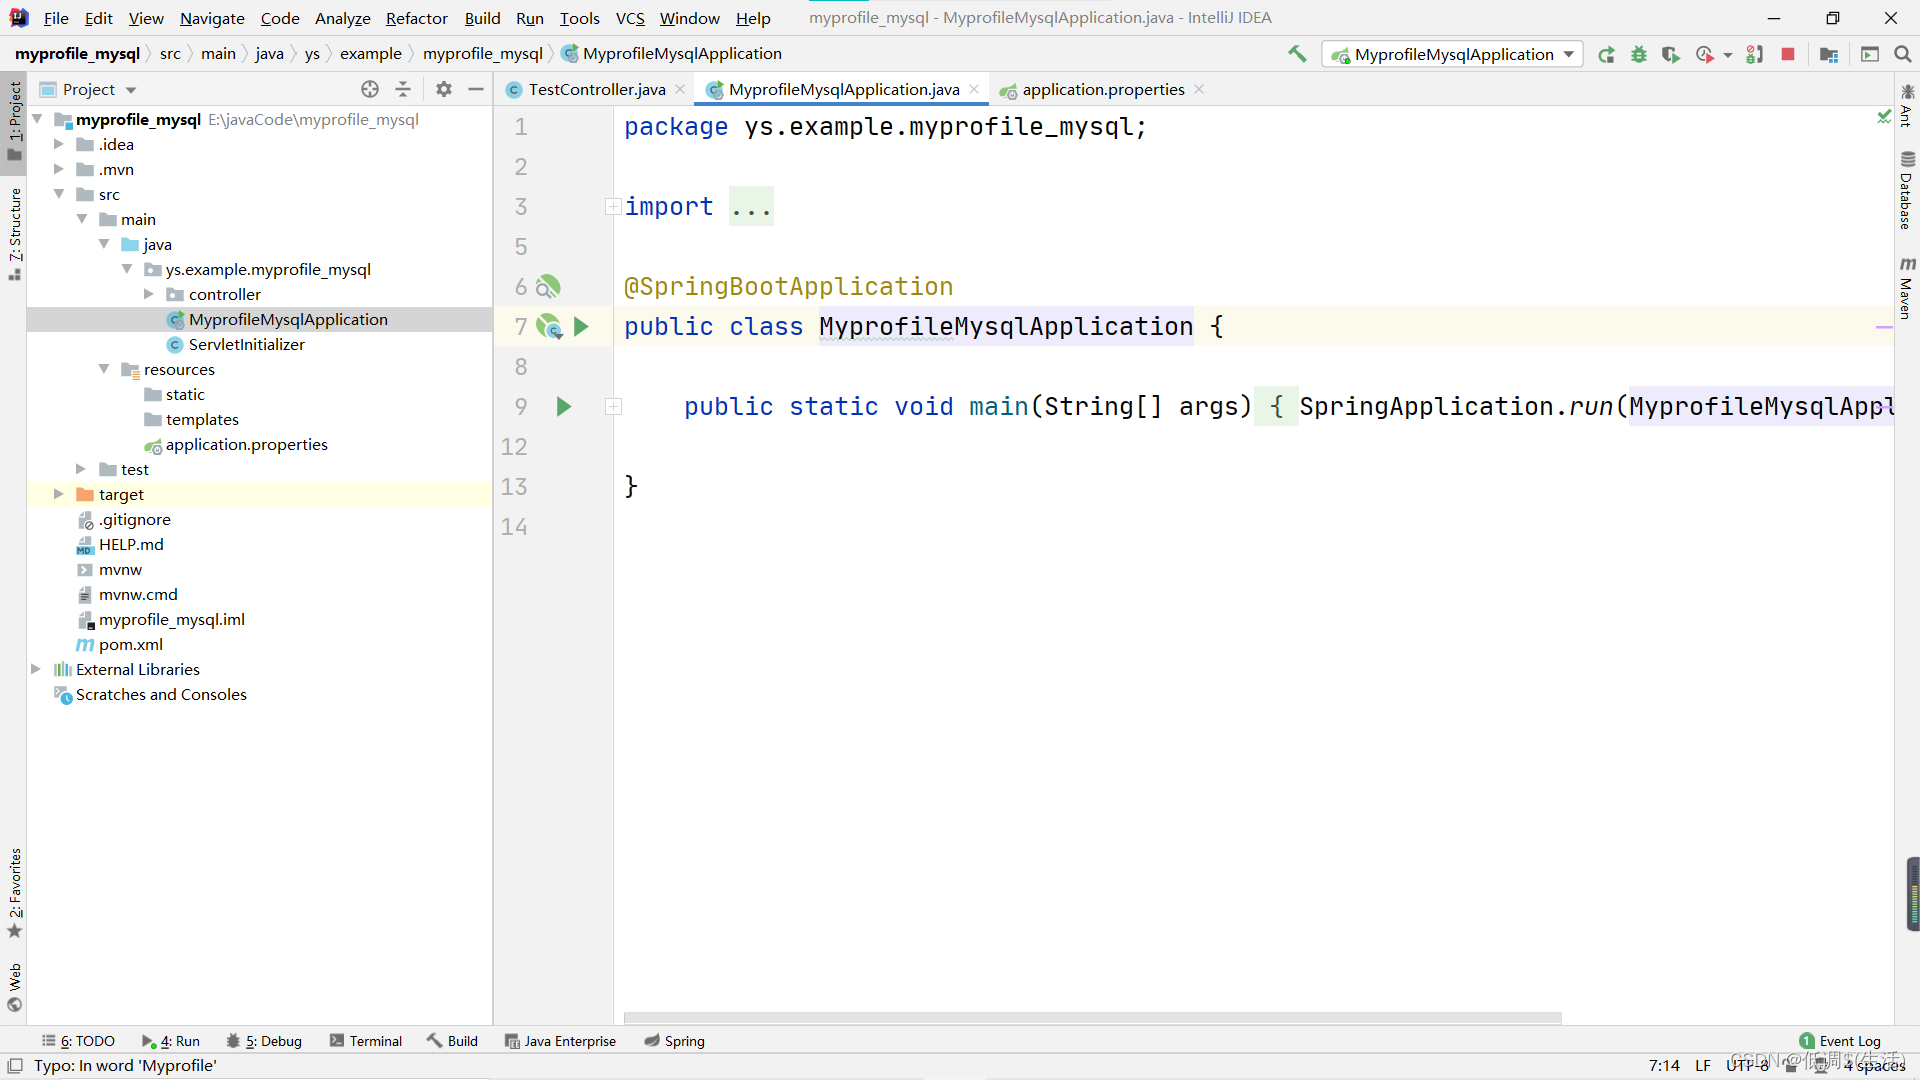The height and width of the screenshot is (1080, 1920).
Task: Run with Coverage icon
Action: [x=1670, y=55]
